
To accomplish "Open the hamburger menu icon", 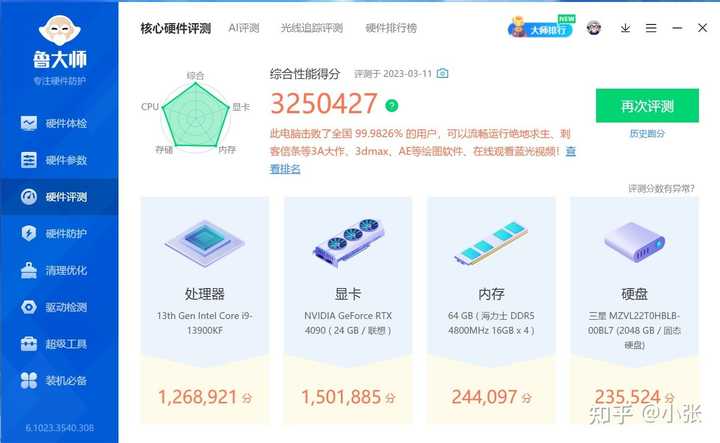I will click(x=651, y=28).
